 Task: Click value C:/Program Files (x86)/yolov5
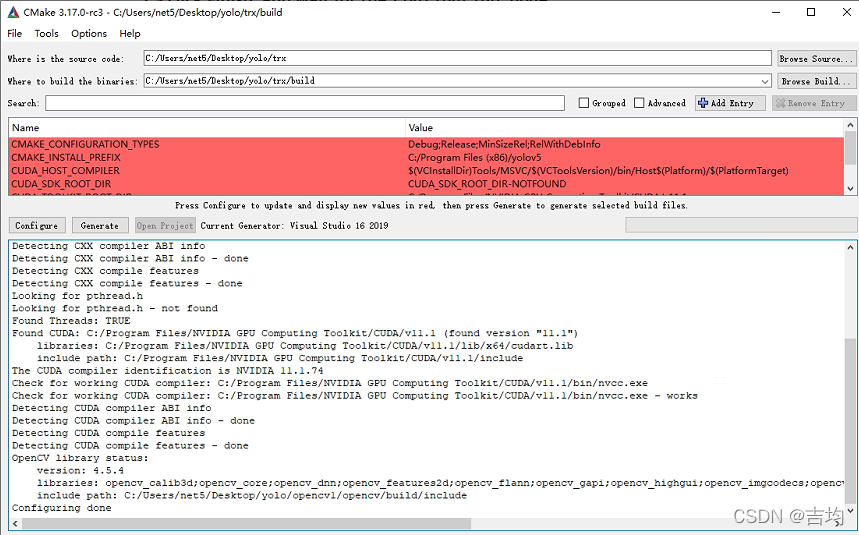[474, 157]
